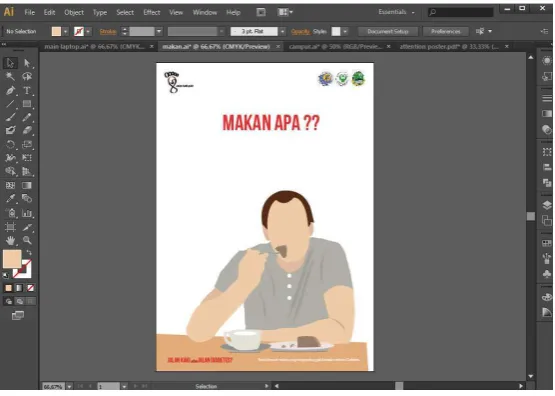Open the Opacity panel link
Viewport: 555px width, 396px height.
point(300,31)
